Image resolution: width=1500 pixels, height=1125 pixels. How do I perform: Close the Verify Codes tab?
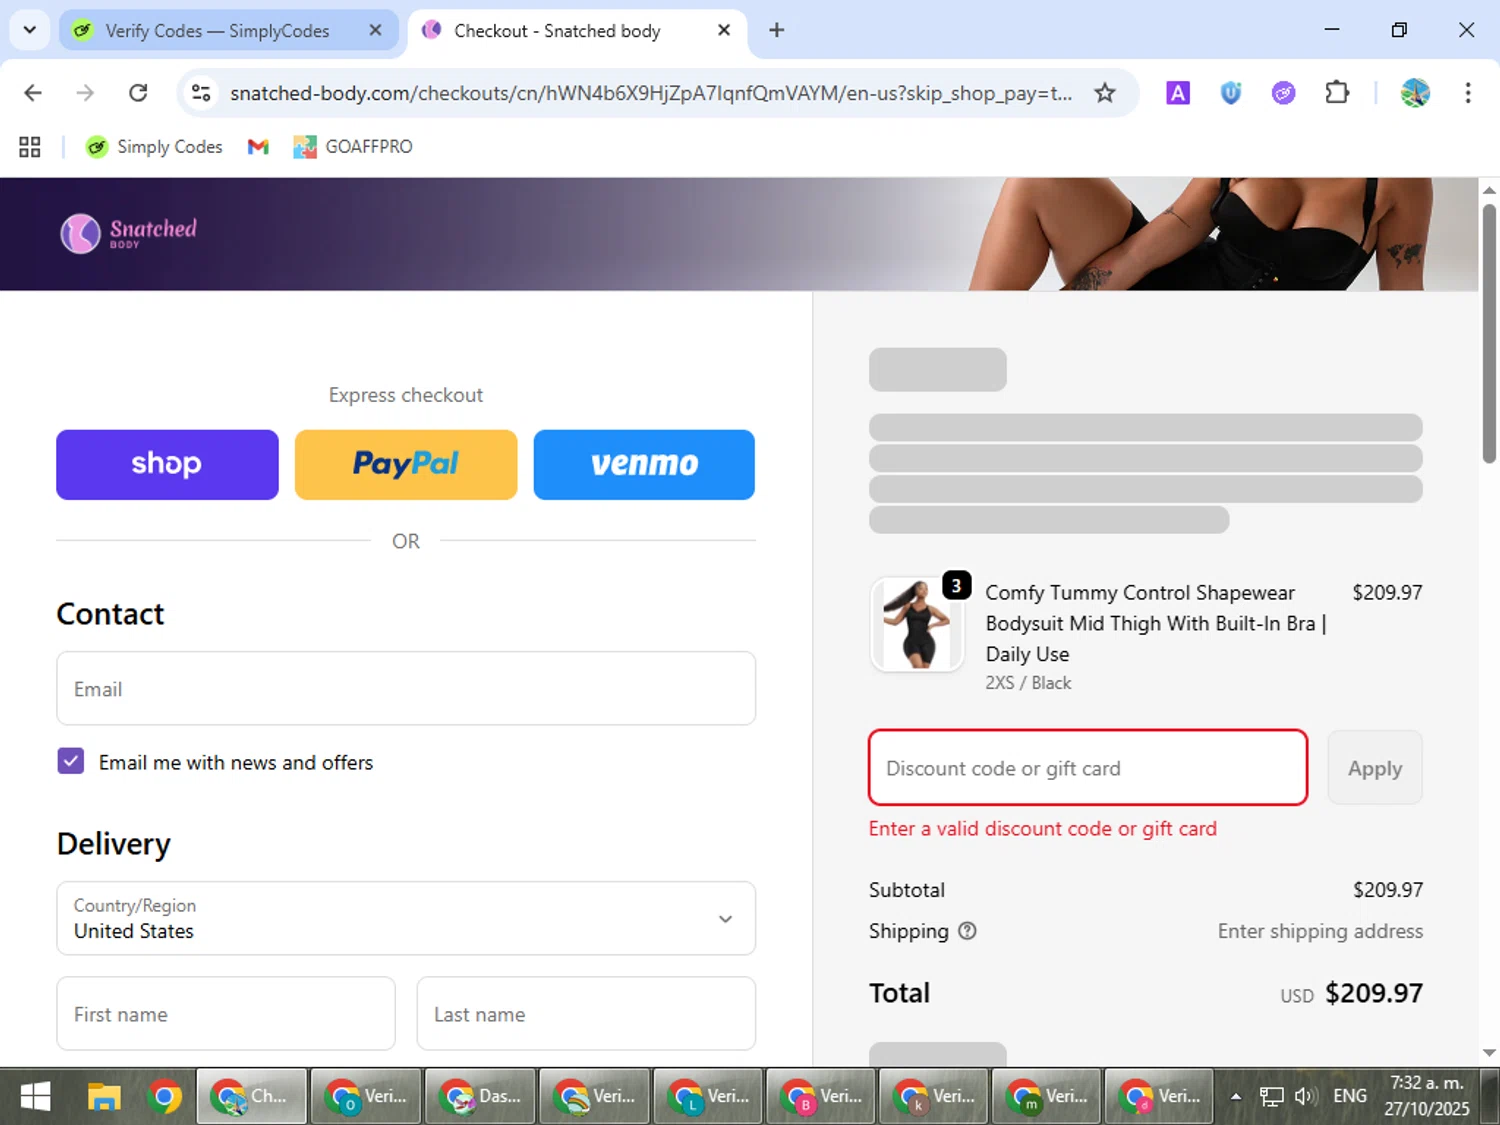[375, 30]
